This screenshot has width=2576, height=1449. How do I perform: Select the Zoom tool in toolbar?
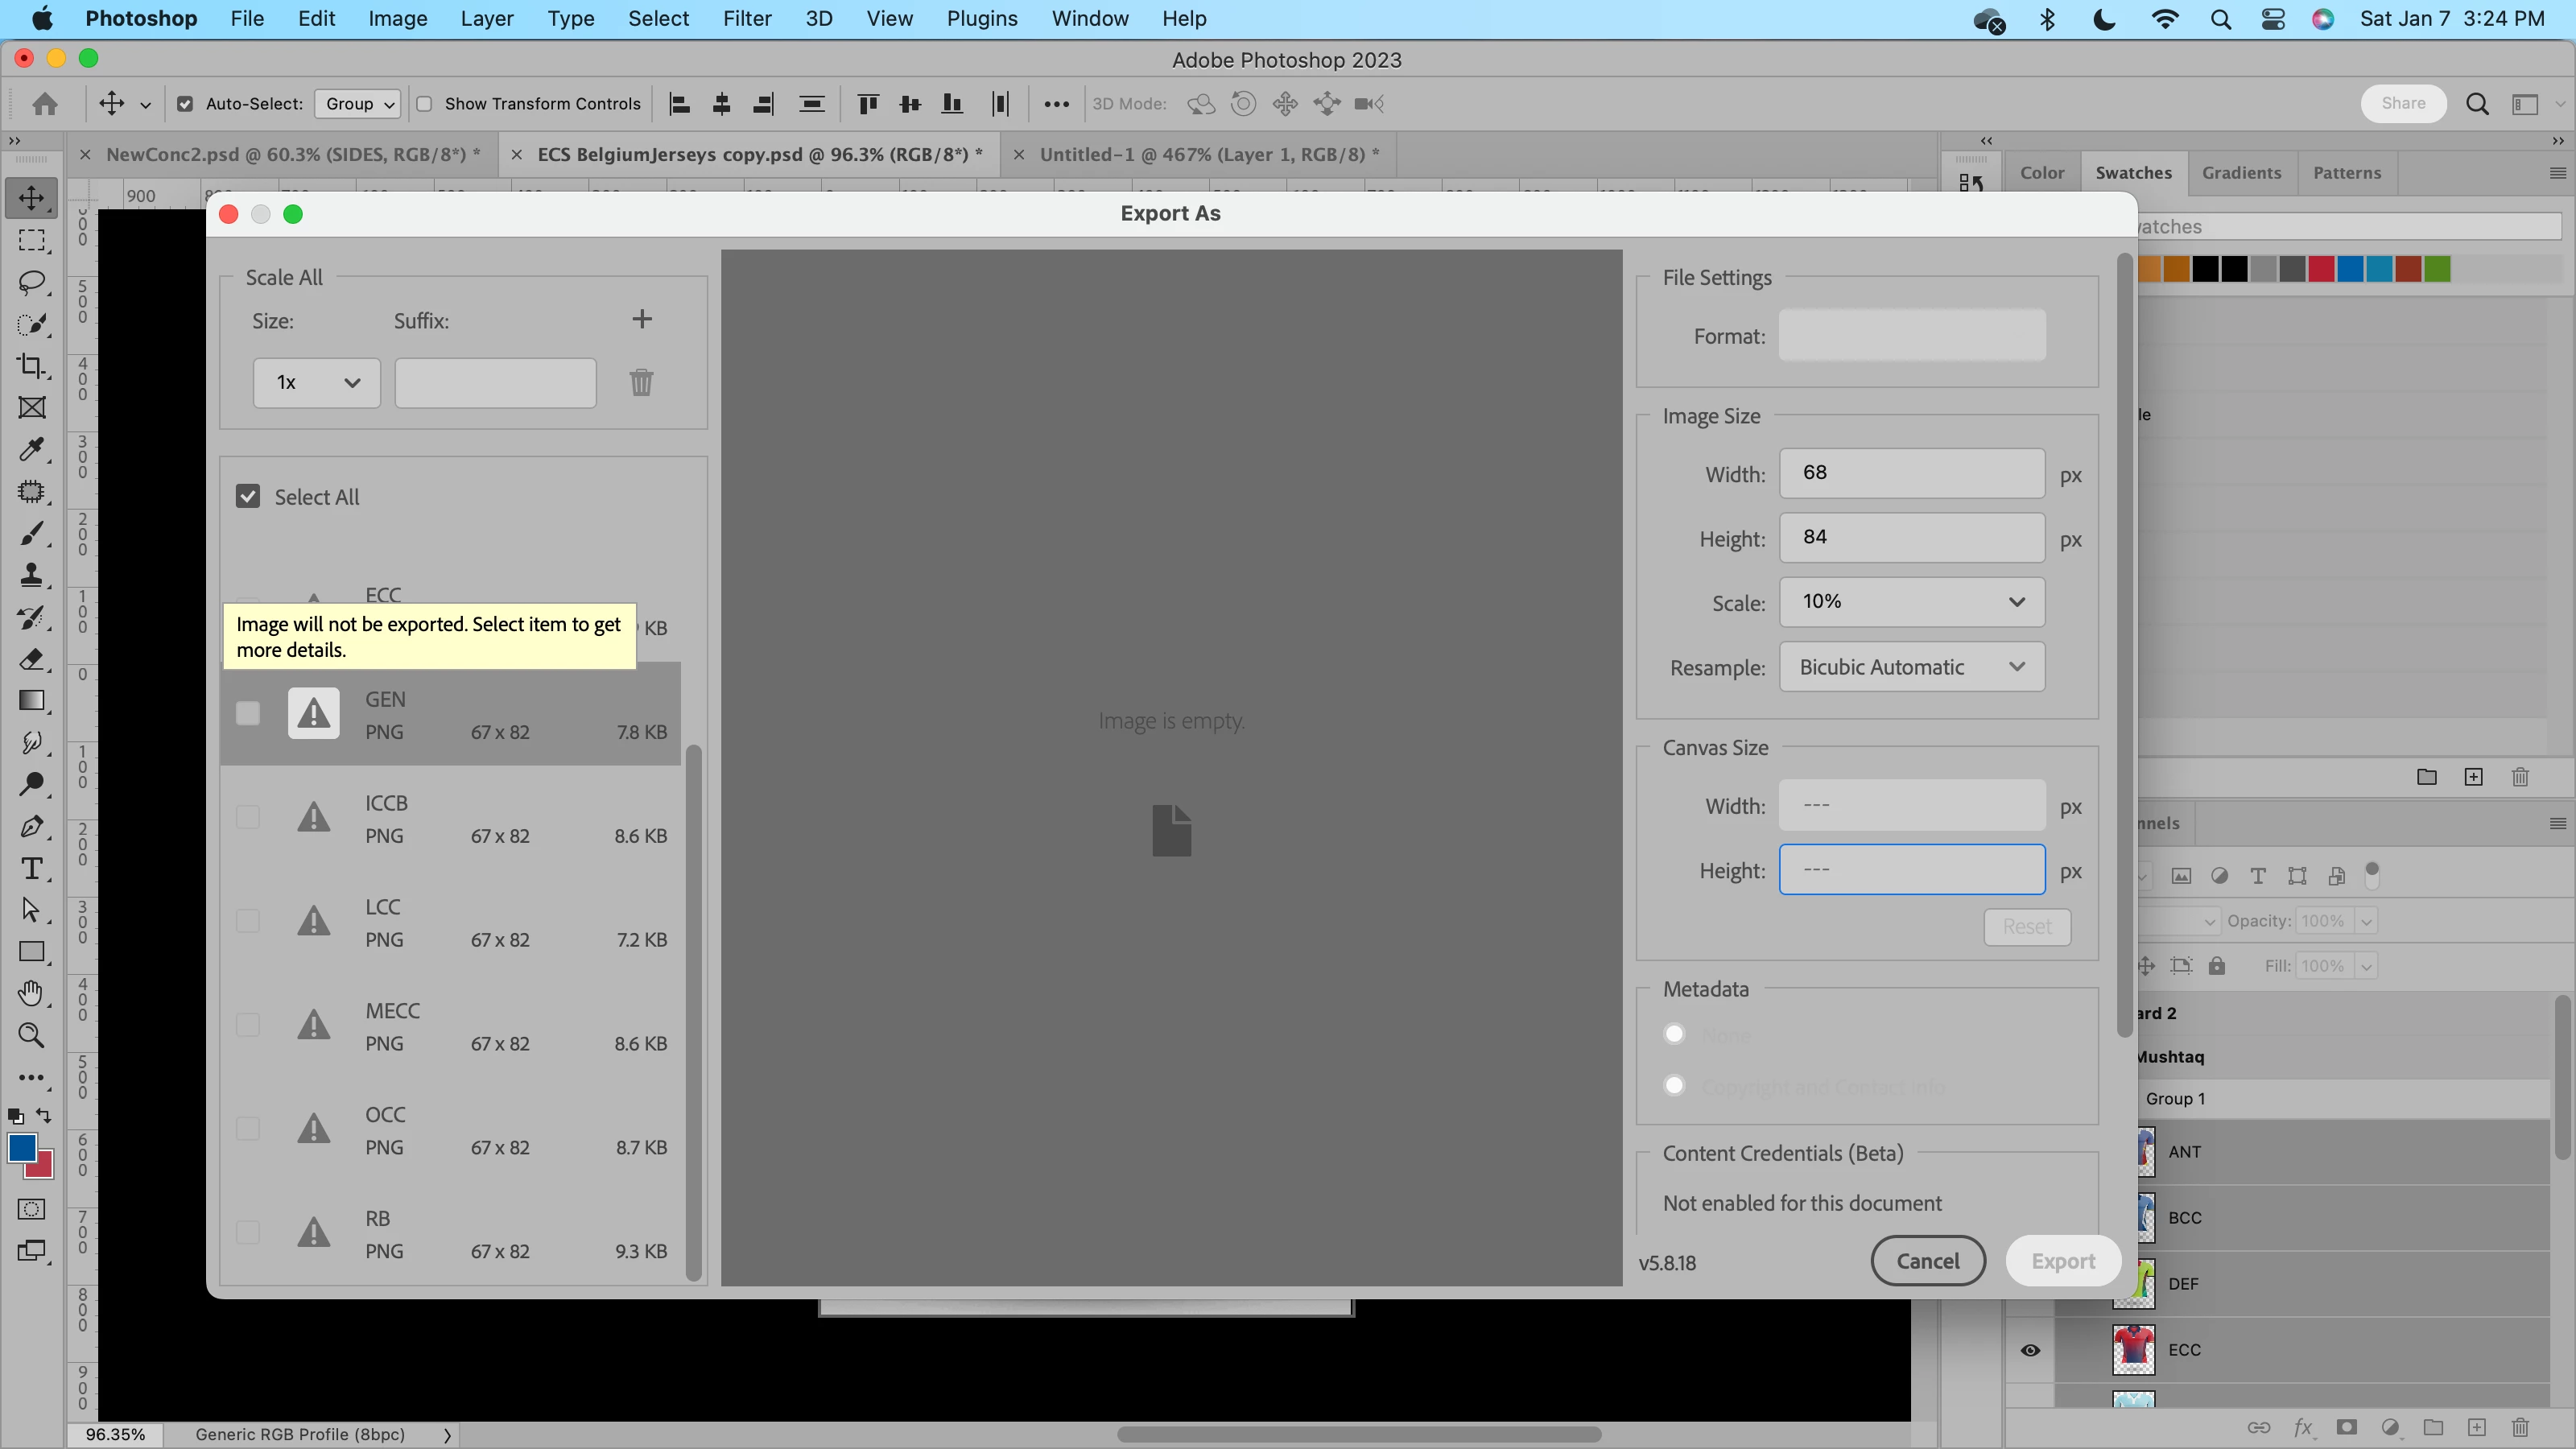pyautogui.click(x=32, y=1035)
